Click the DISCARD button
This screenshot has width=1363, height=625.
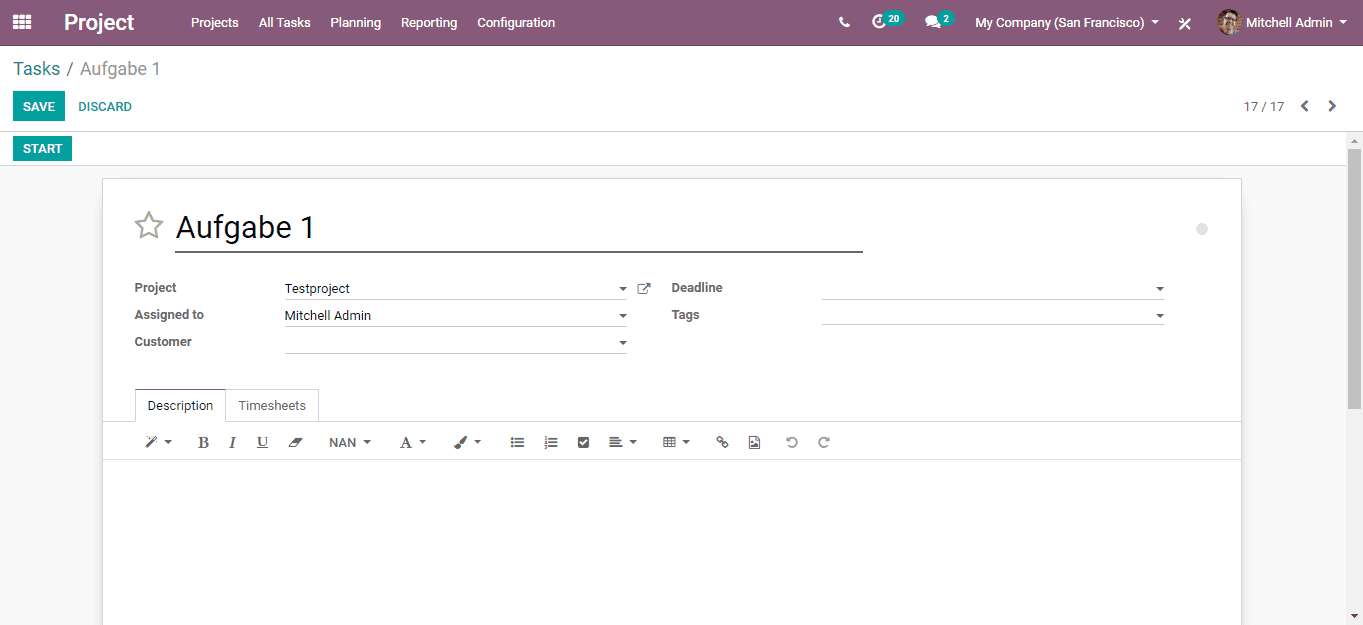point(105,107)
